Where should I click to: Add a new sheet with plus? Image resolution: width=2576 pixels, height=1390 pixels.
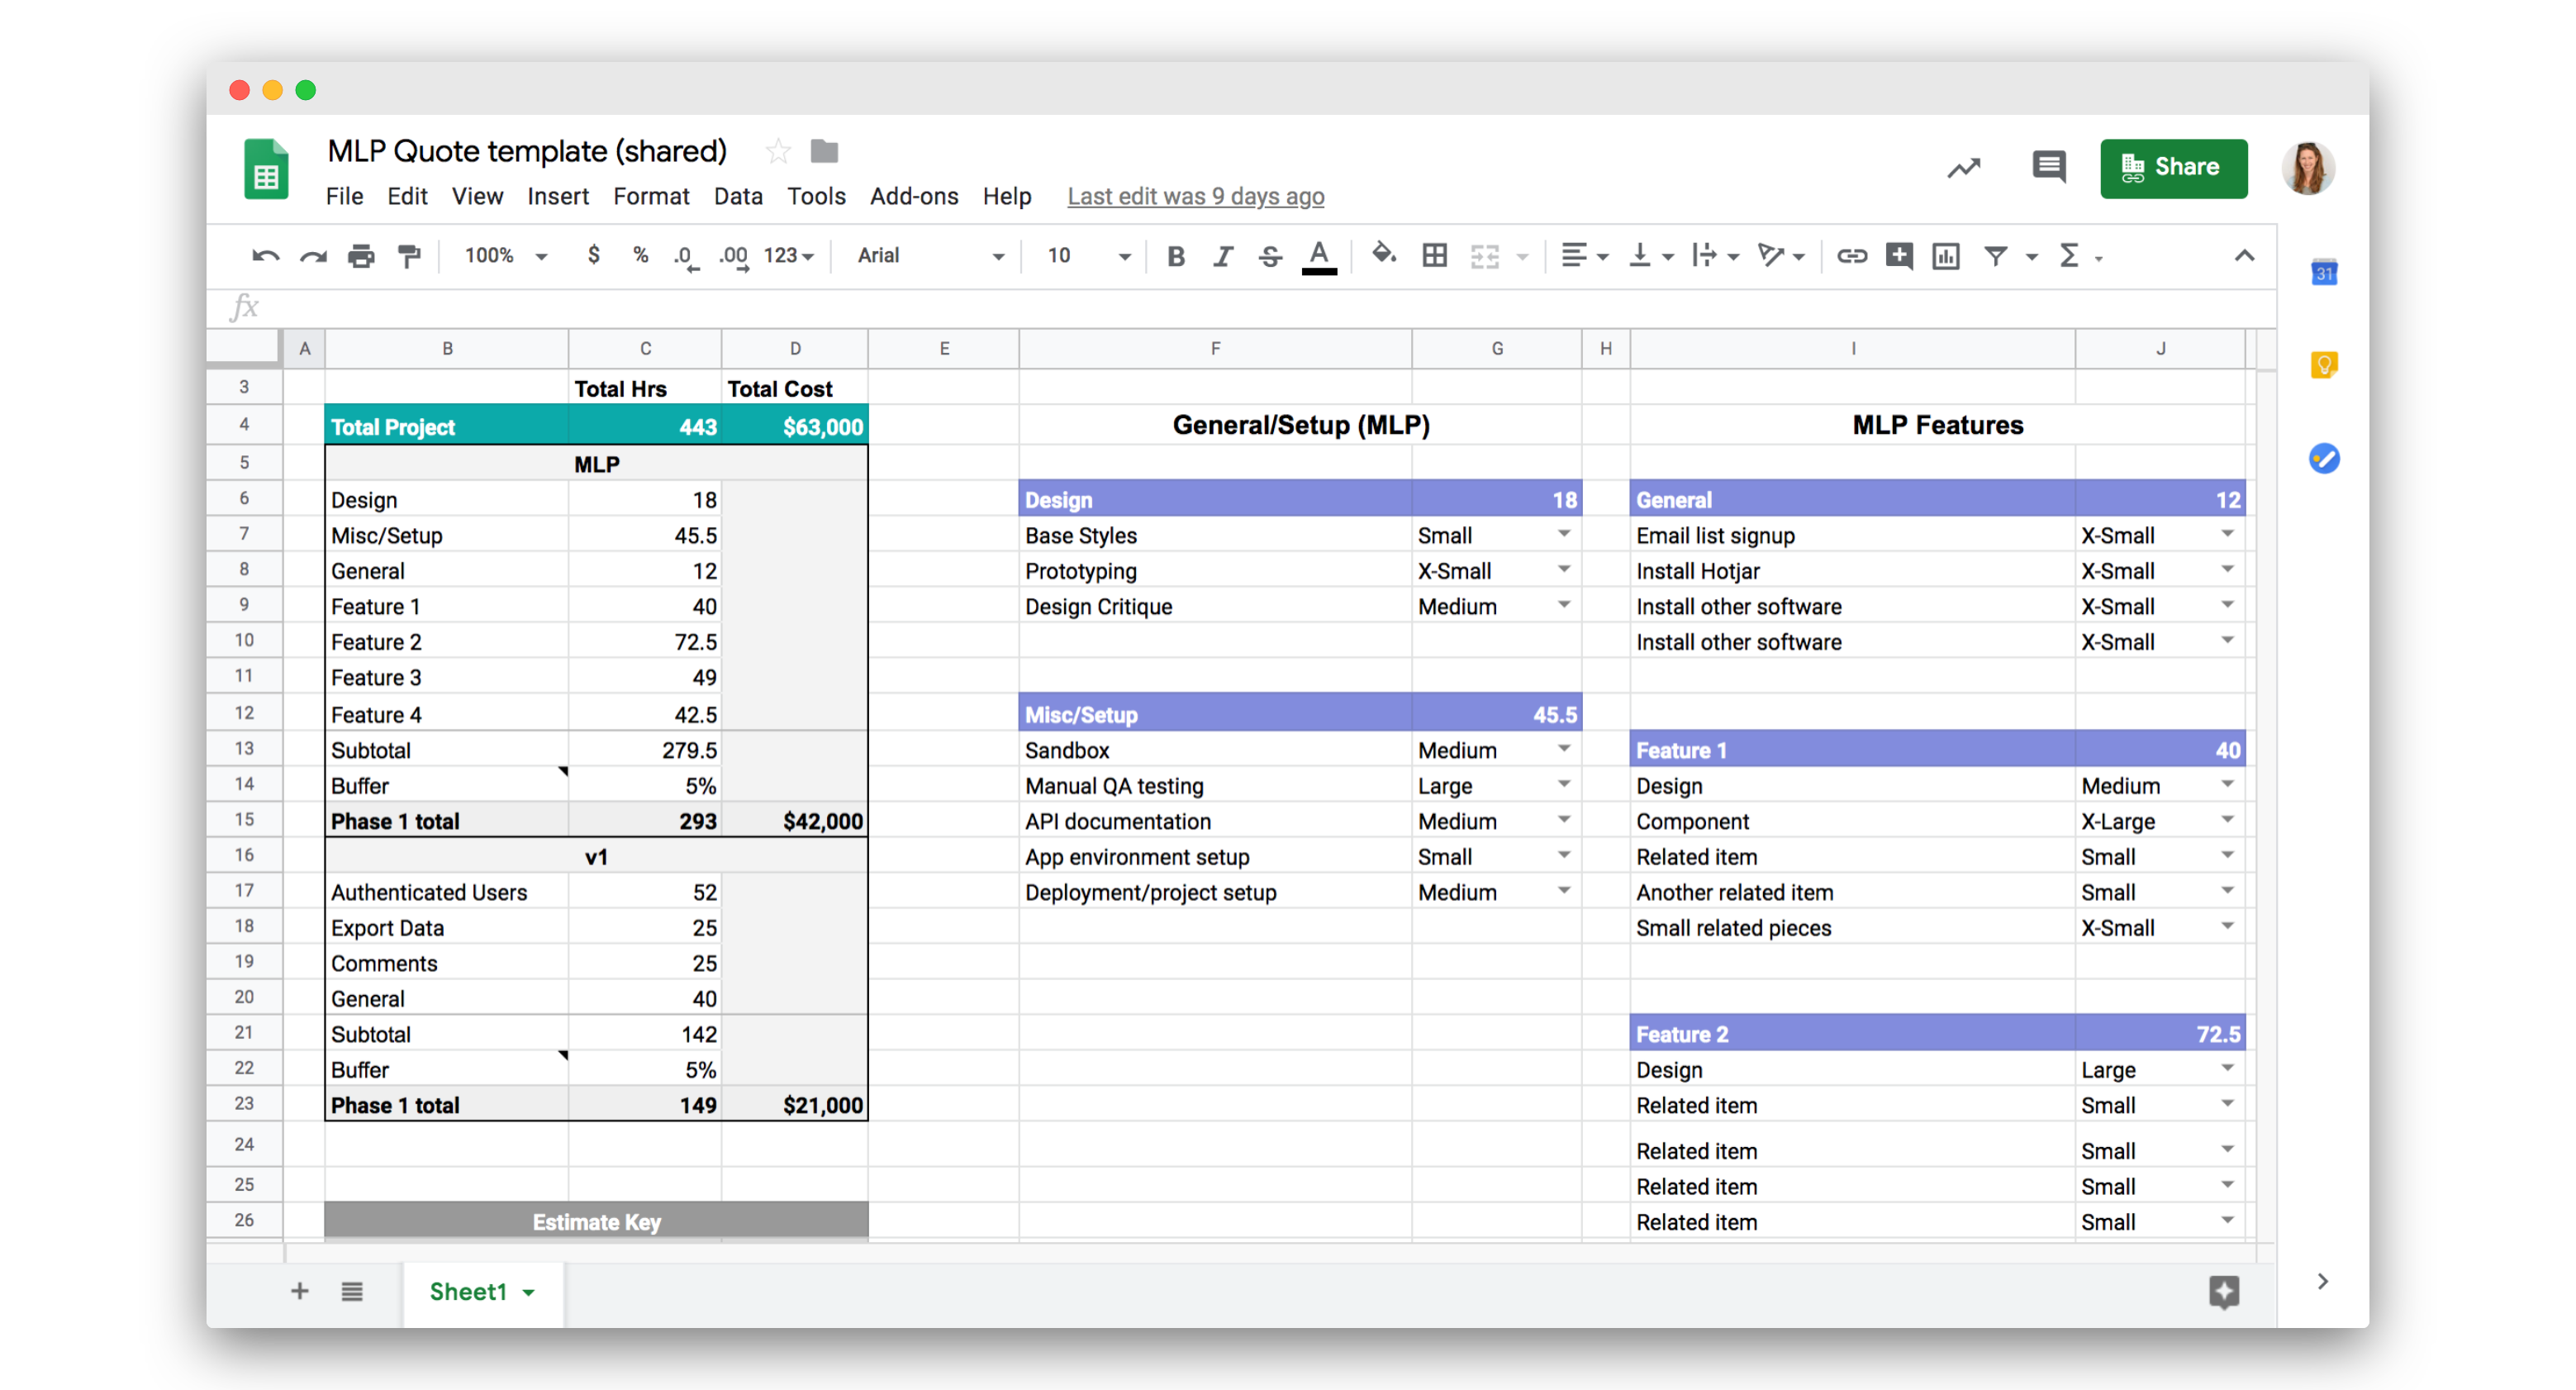pyautogui.click(x=299, y=1291)
